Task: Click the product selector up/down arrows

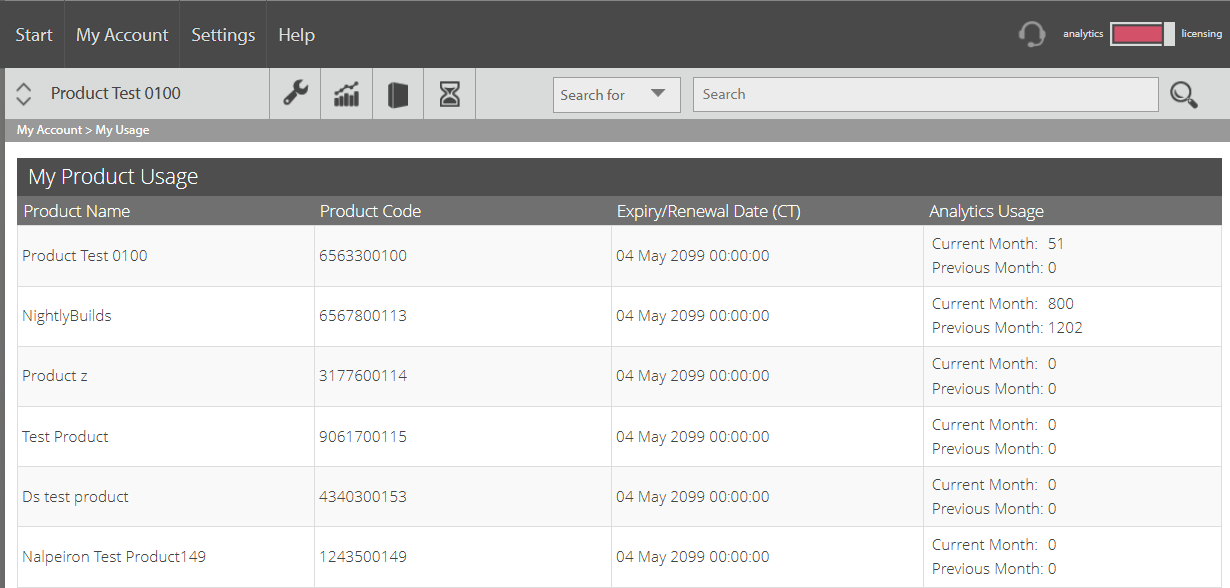Action: tap(24, 94)
